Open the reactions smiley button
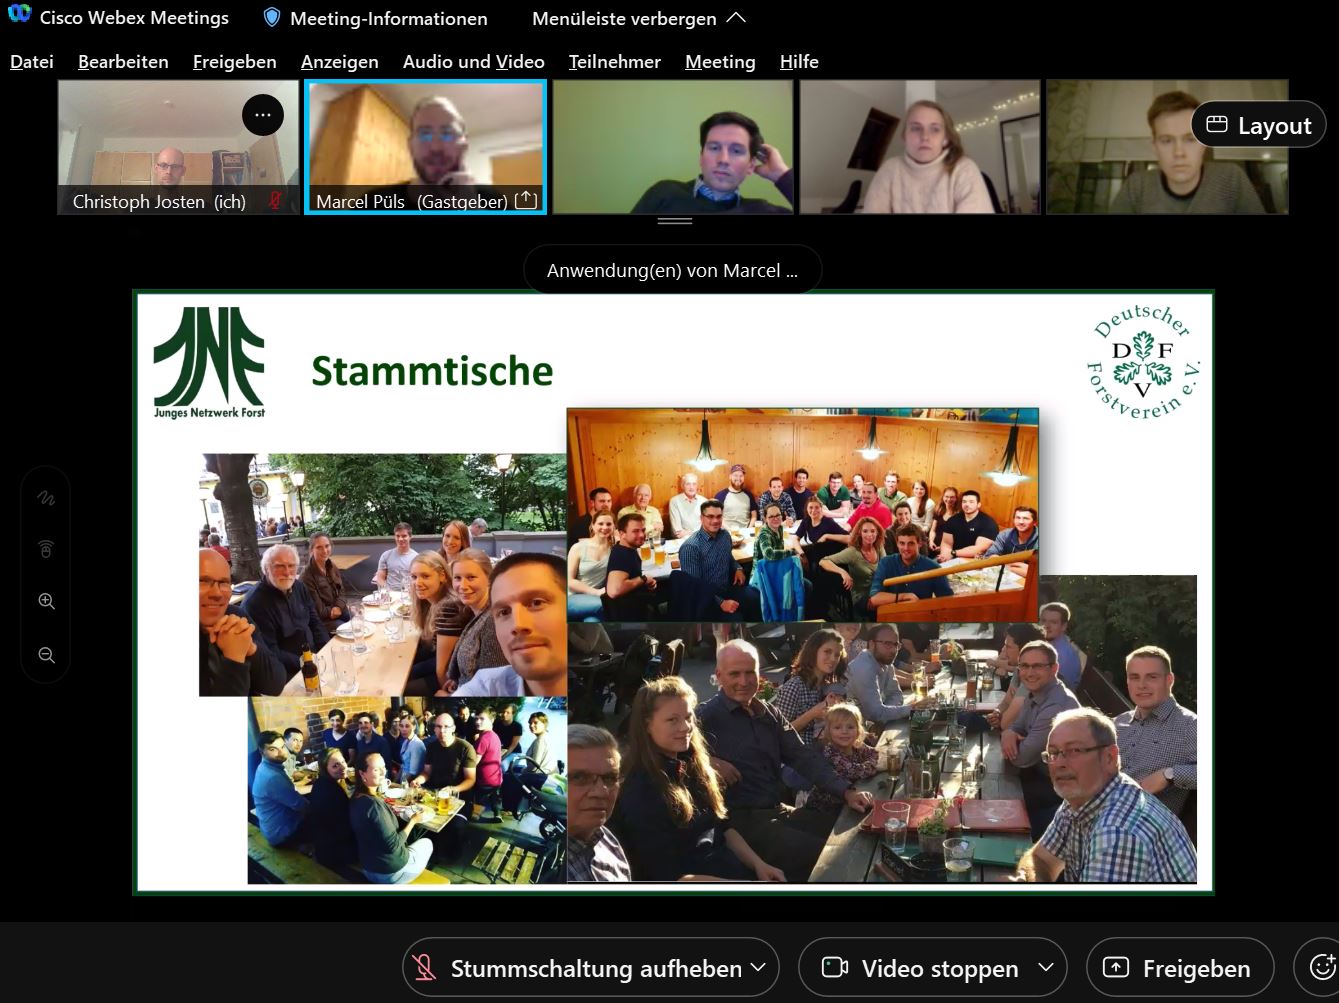 coord(1320,967)
